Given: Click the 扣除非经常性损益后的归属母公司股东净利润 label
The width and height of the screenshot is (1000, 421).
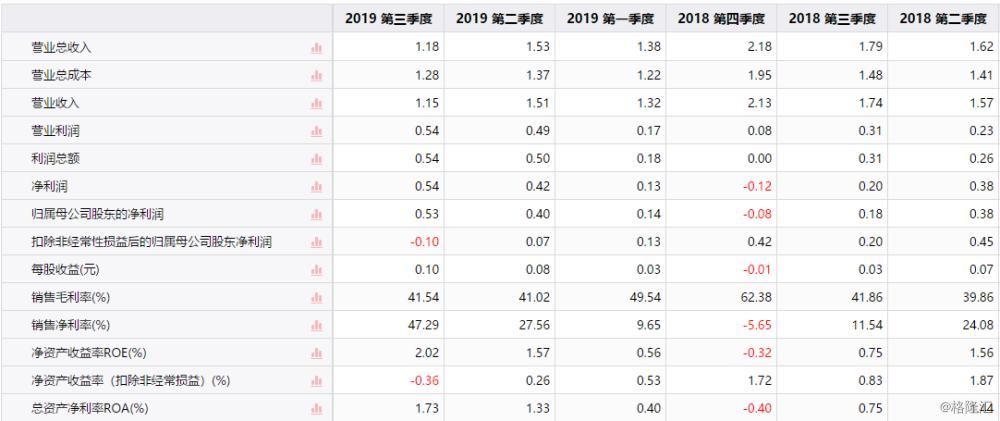Looking at the screenshot, I should click(x=152, y=241).
